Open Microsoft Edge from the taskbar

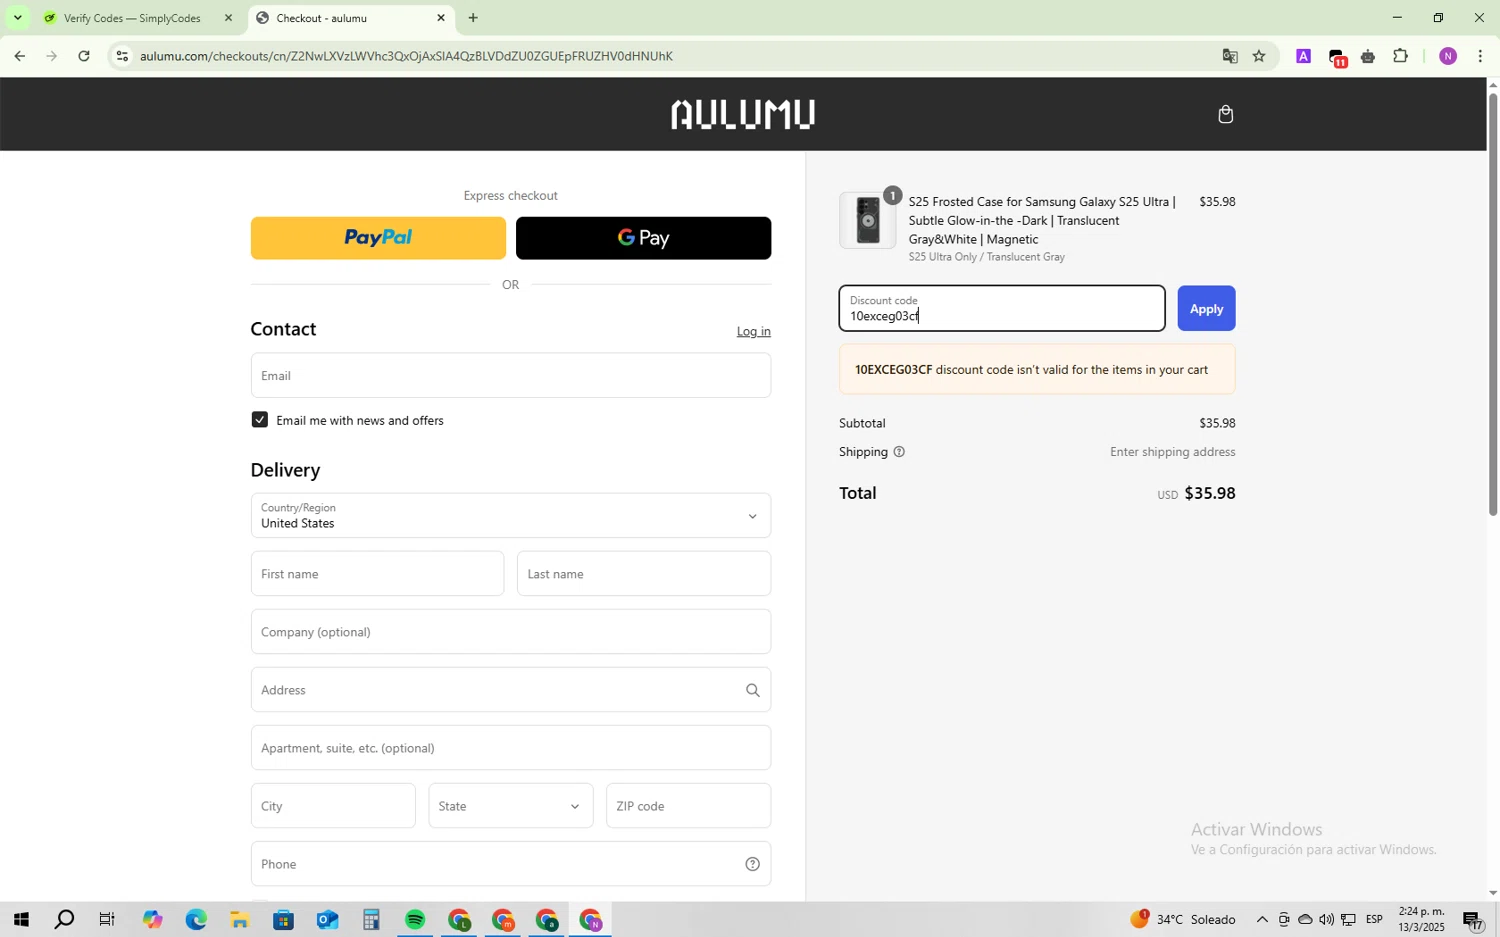pos(196,920)
